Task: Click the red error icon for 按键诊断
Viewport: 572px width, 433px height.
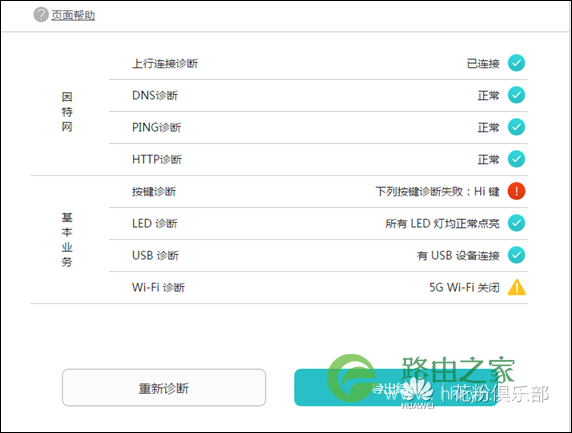Action: coord(516,191)
